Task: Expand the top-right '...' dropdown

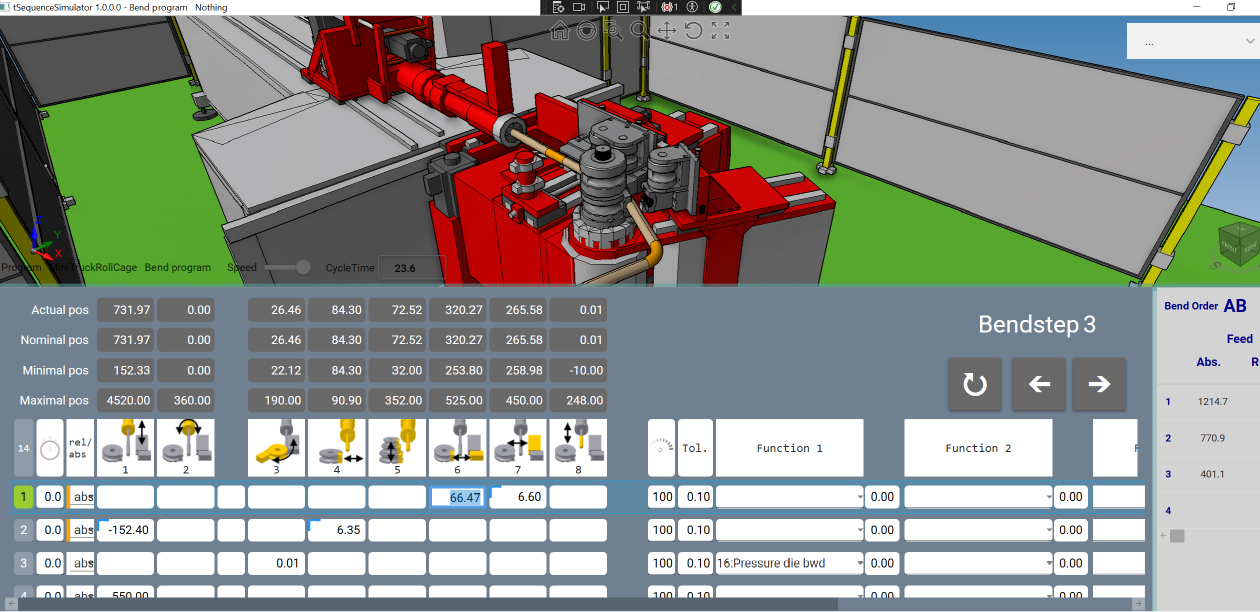Action: tap(1191, 42)
